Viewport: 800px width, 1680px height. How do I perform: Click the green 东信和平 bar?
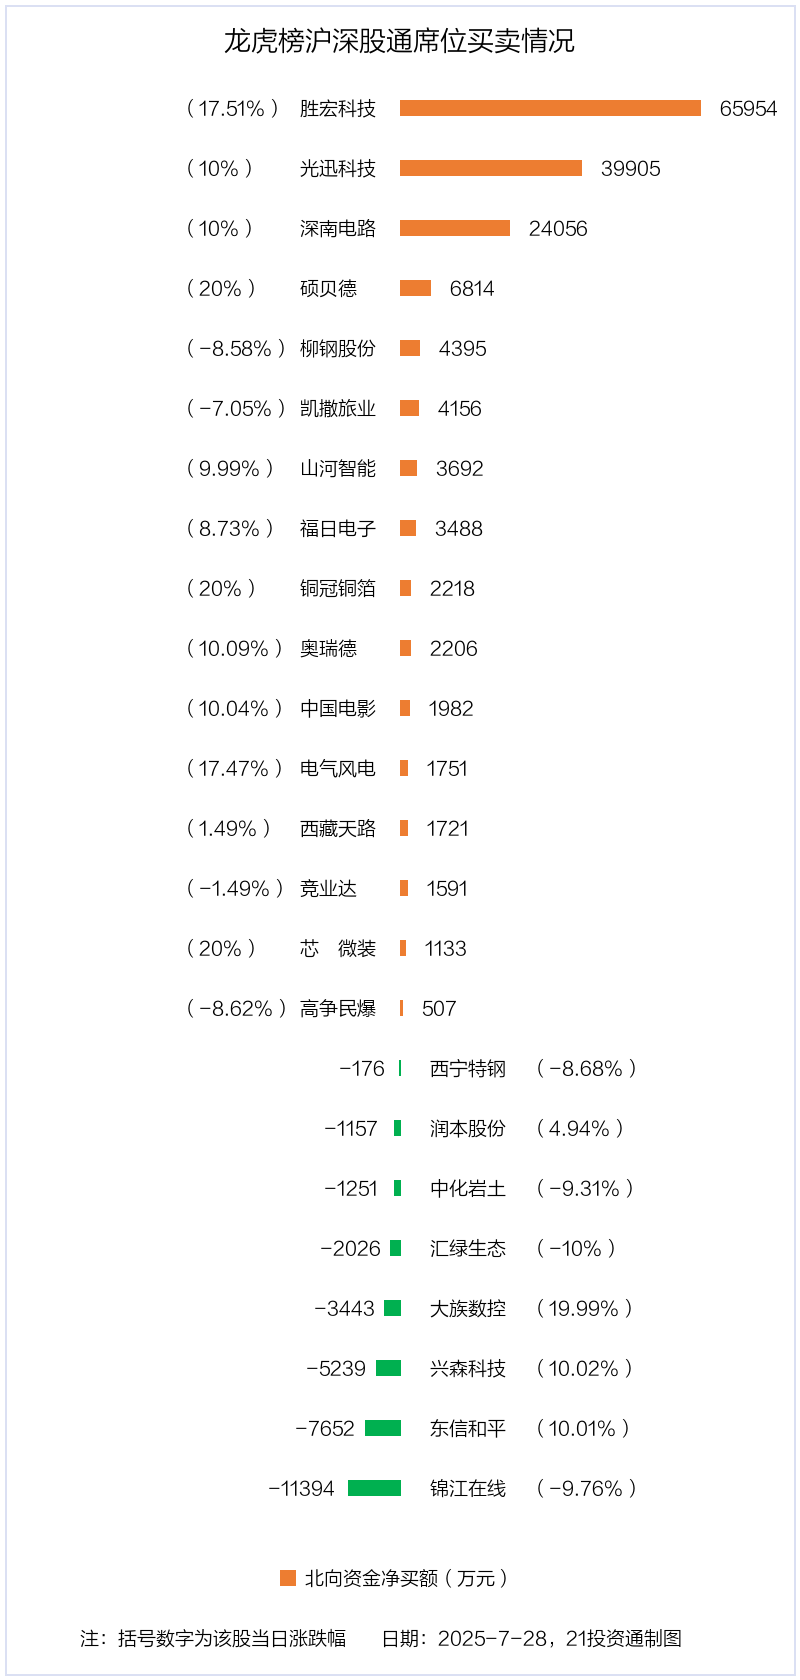click(x=383, y=1428)
